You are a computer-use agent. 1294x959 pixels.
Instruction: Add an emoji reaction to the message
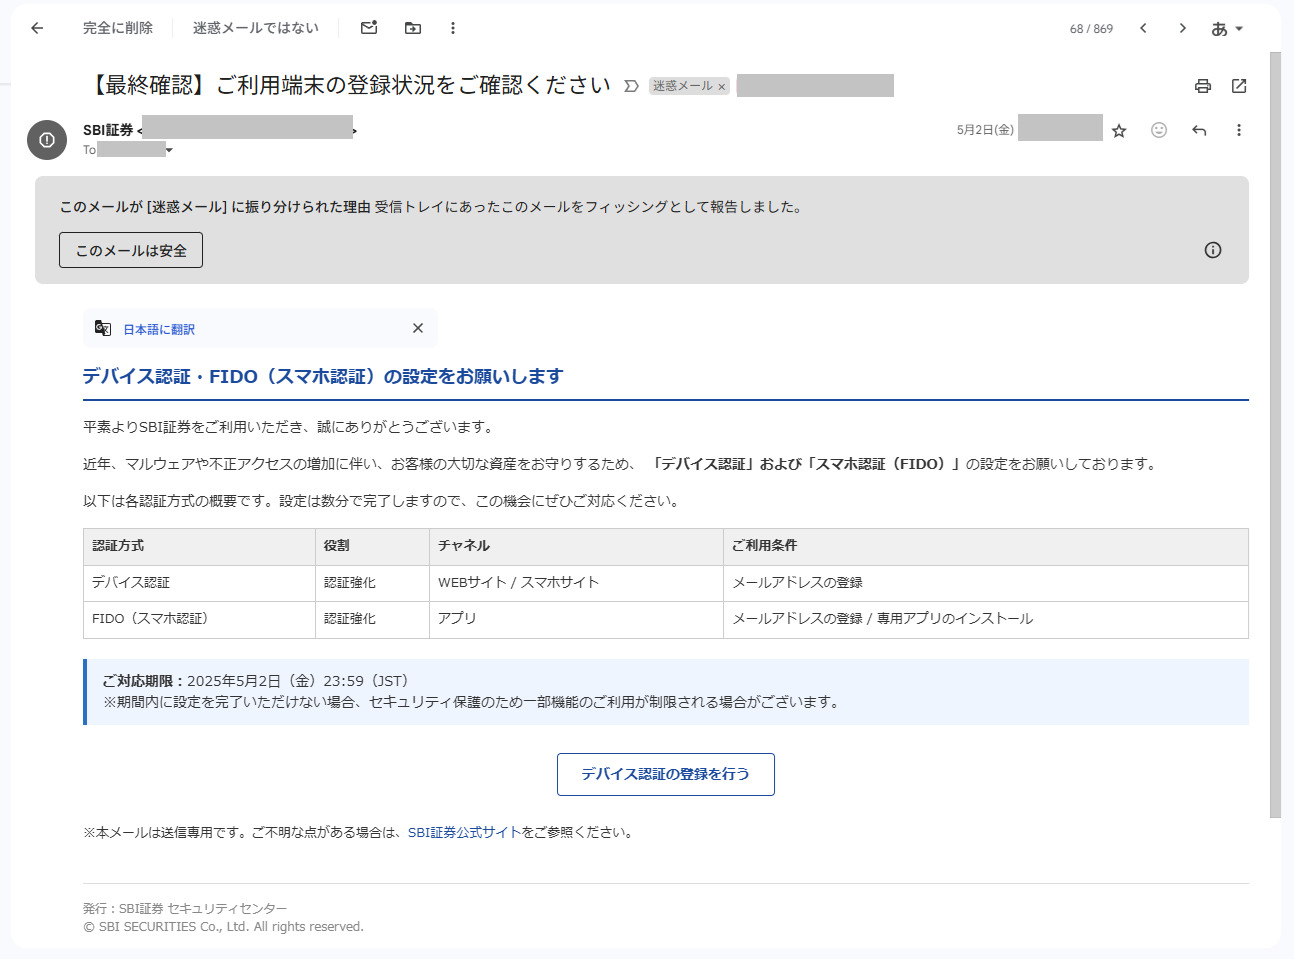pos(1159,130)
